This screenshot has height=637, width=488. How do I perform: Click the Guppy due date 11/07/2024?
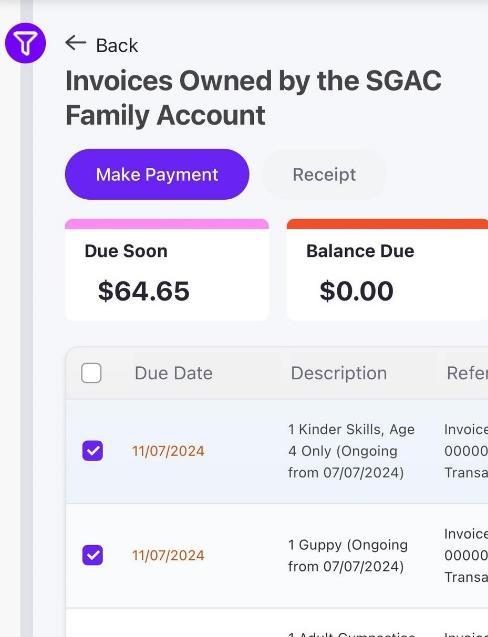pos(168,555)
